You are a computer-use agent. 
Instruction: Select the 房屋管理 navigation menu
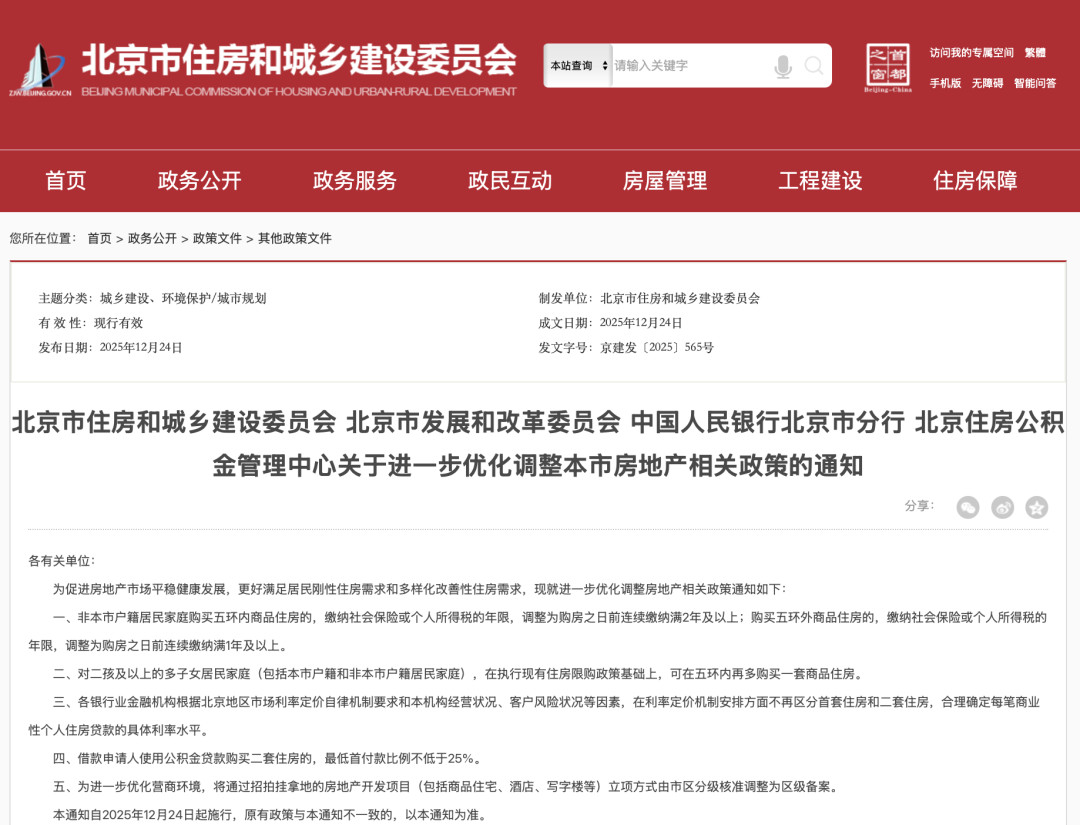[x=666, y=181]
